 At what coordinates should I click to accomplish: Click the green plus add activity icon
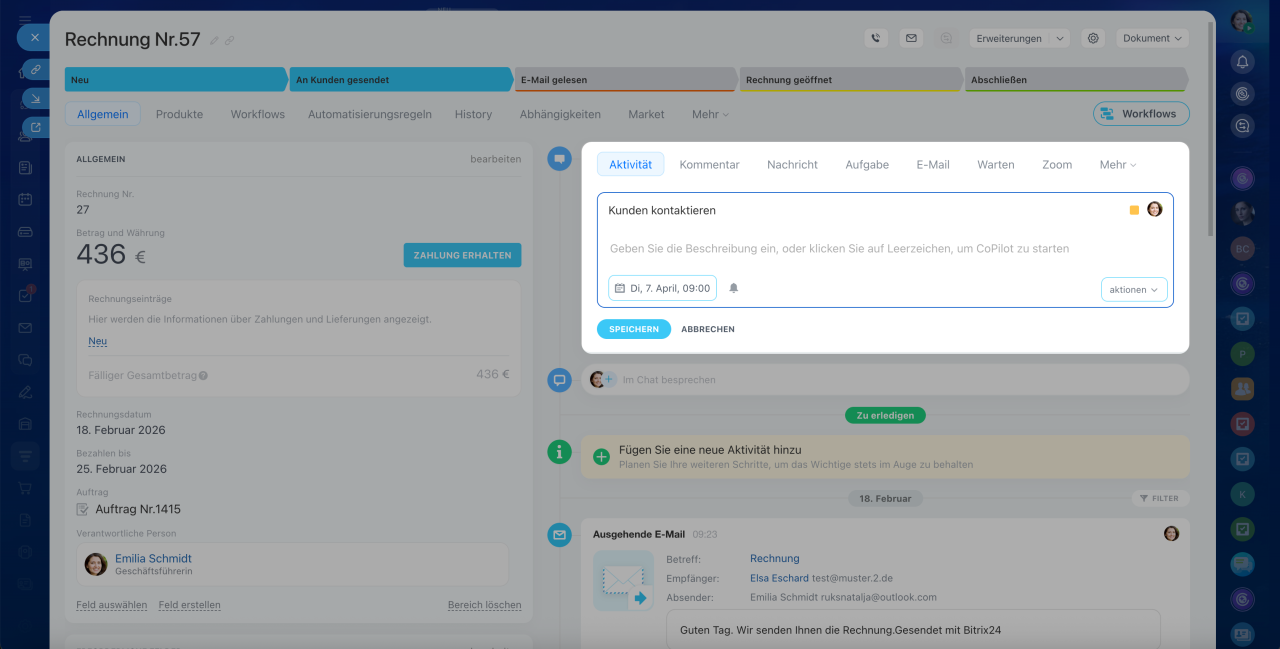tap(601, 457)
